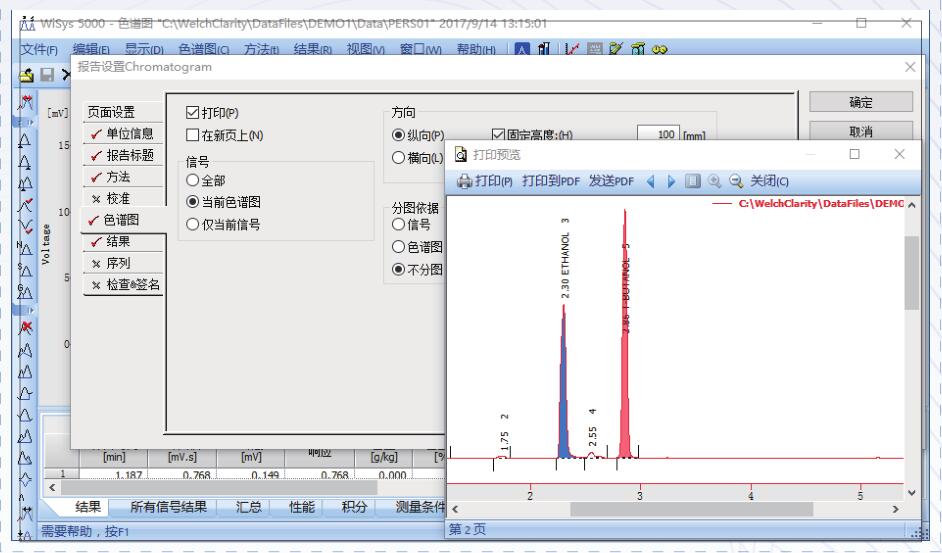
Task: Select 色谱图 radio under 分图依据
Action: click(x=398, y=246)
